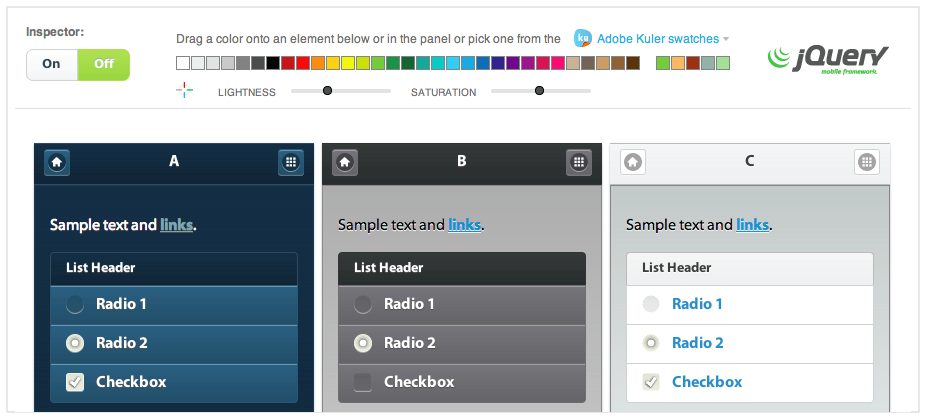Screen dimensions: 926x418
Task: Pick the red color swatch
Action: 288,63
